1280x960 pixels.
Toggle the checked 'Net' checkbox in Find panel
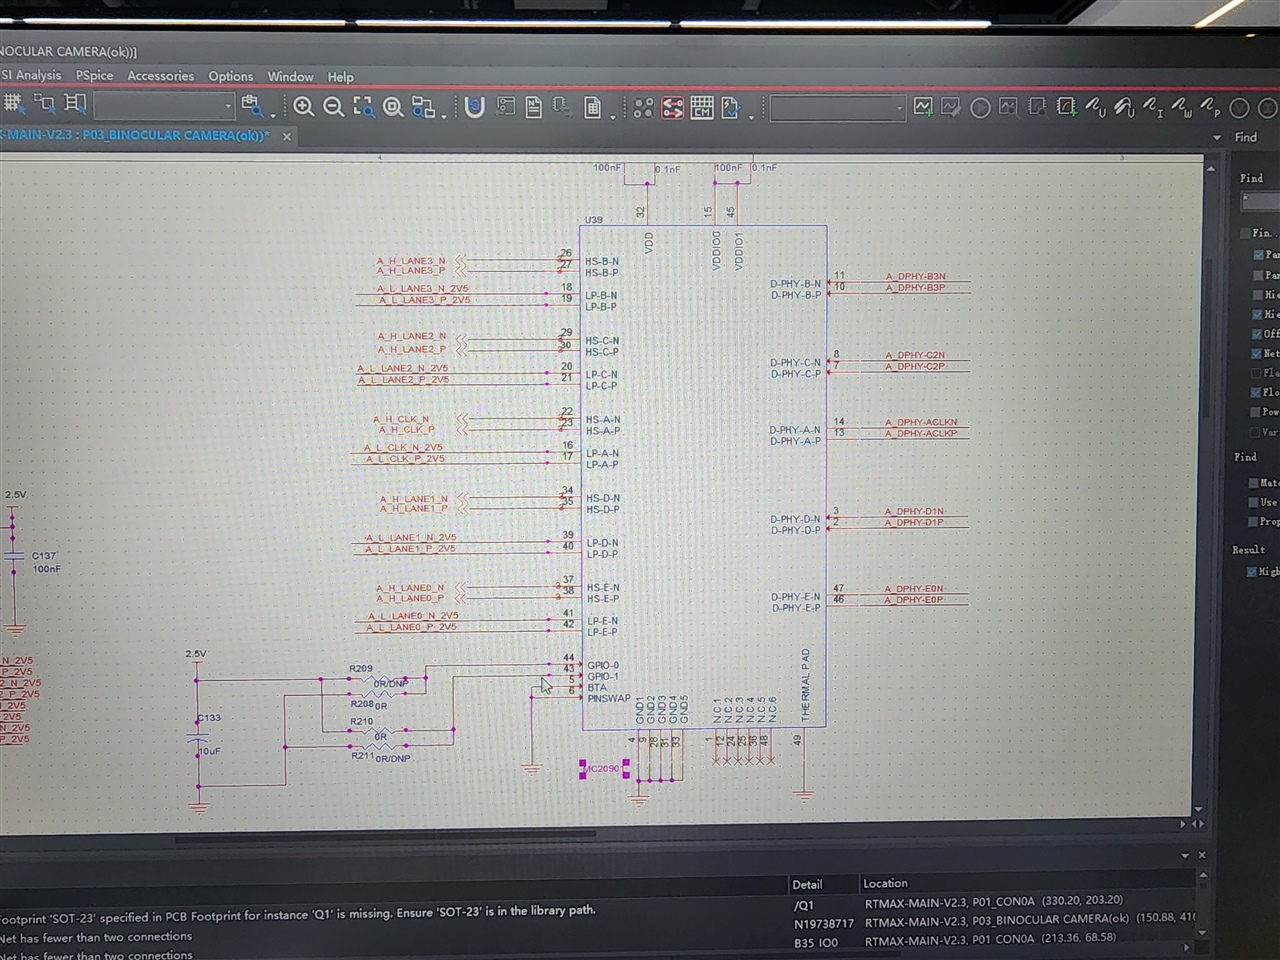coord(1257,354)
